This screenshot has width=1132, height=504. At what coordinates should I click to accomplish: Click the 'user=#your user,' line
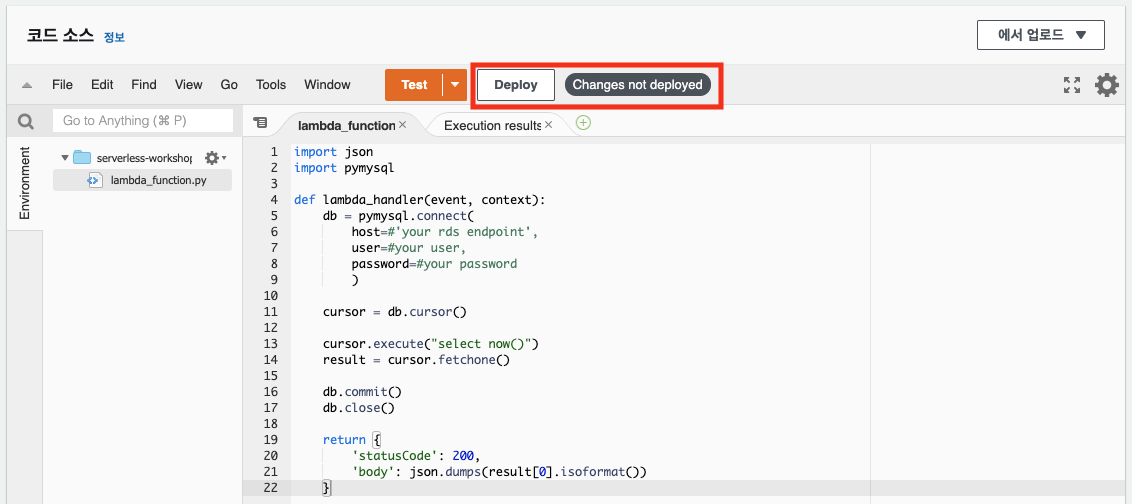(x=409, y=248)
